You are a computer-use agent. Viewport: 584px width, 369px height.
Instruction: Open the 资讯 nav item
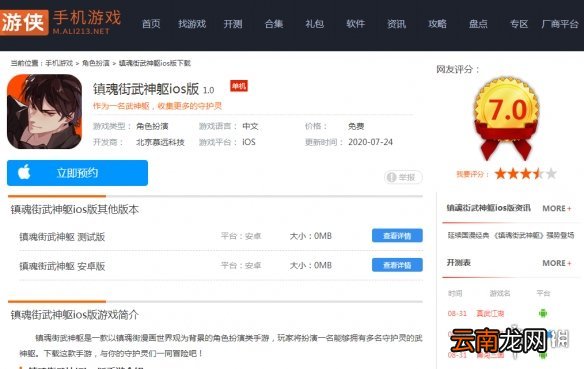pos(397,24)
